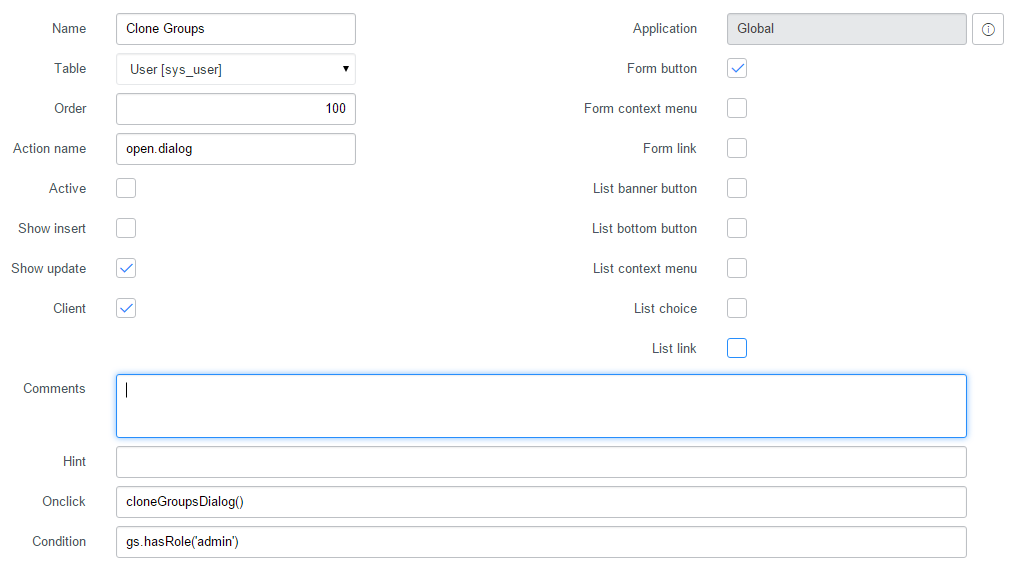1014x563 pixels.
Task: Edit the Onclick field with cloneGroupsDialog()
Action: coord(541,502)
